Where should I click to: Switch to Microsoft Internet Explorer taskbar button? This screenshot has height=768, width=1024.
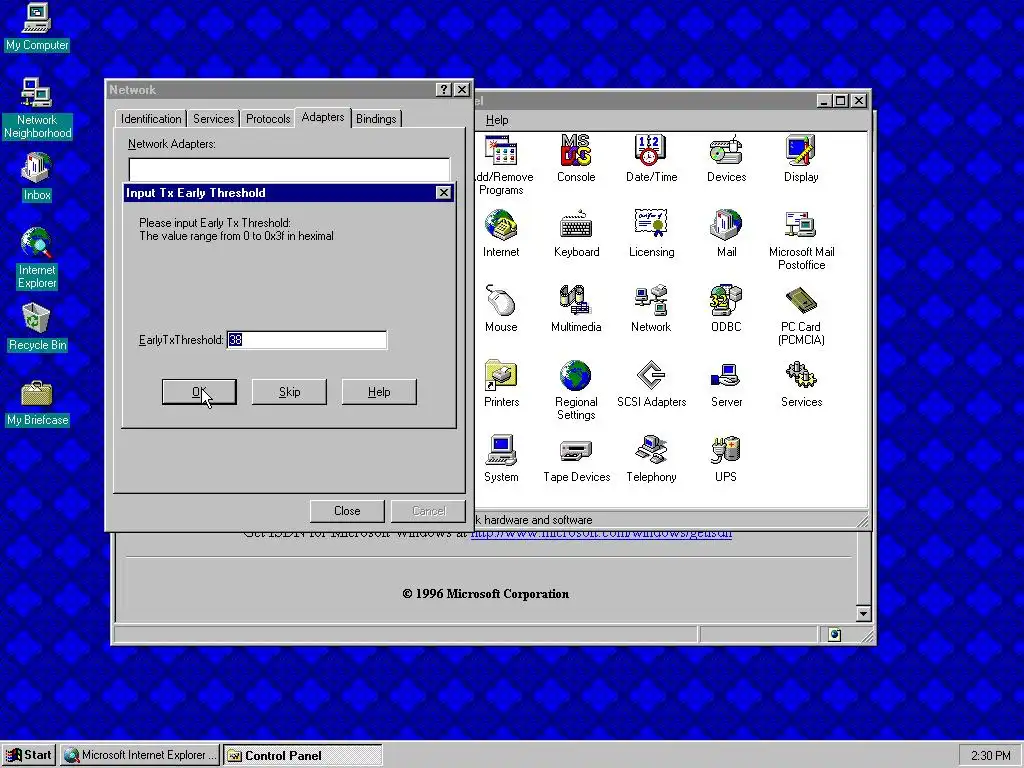click(140, 755)
